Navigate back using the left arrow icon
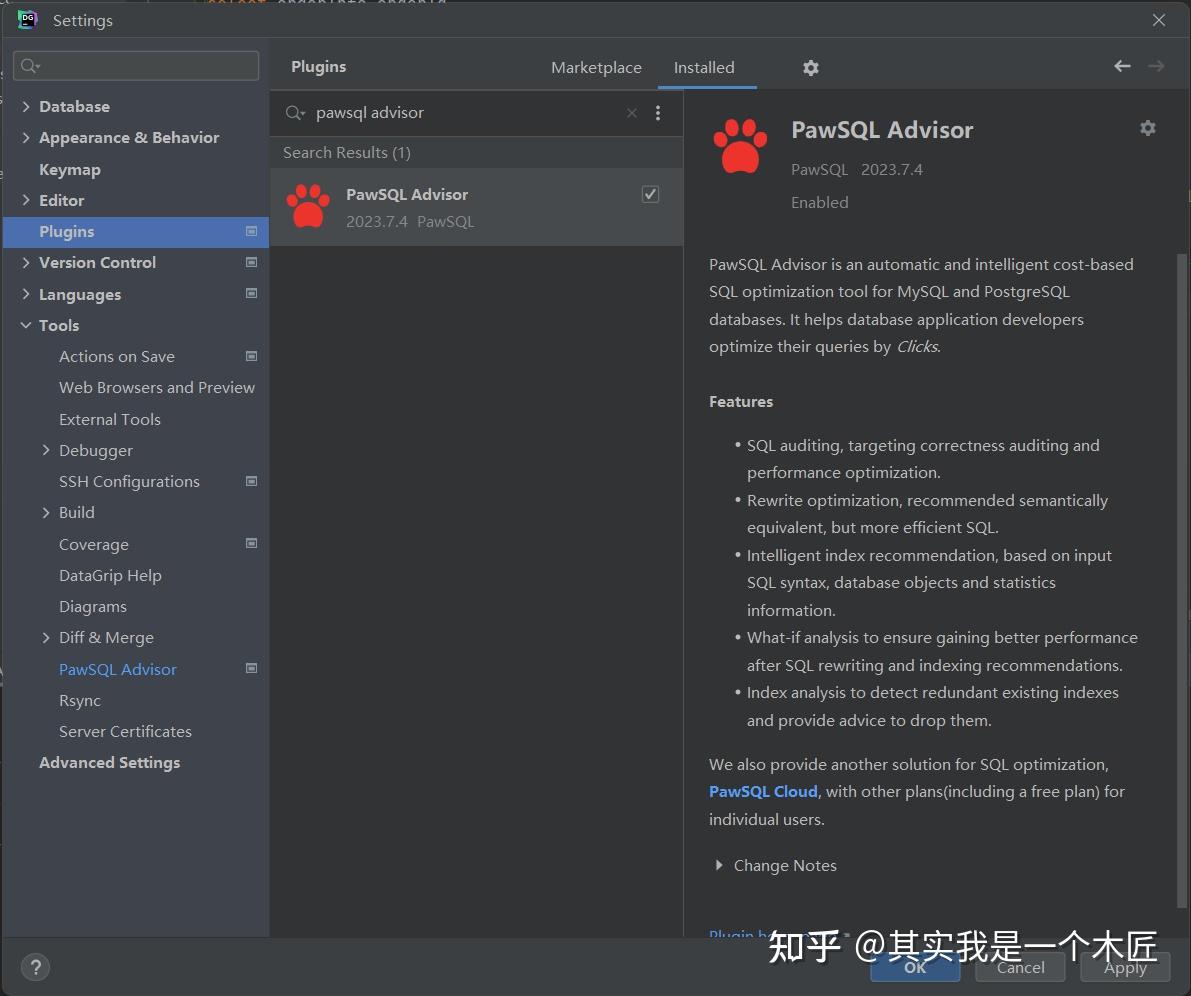1191x996 pixels. [x=1122, y=65]
